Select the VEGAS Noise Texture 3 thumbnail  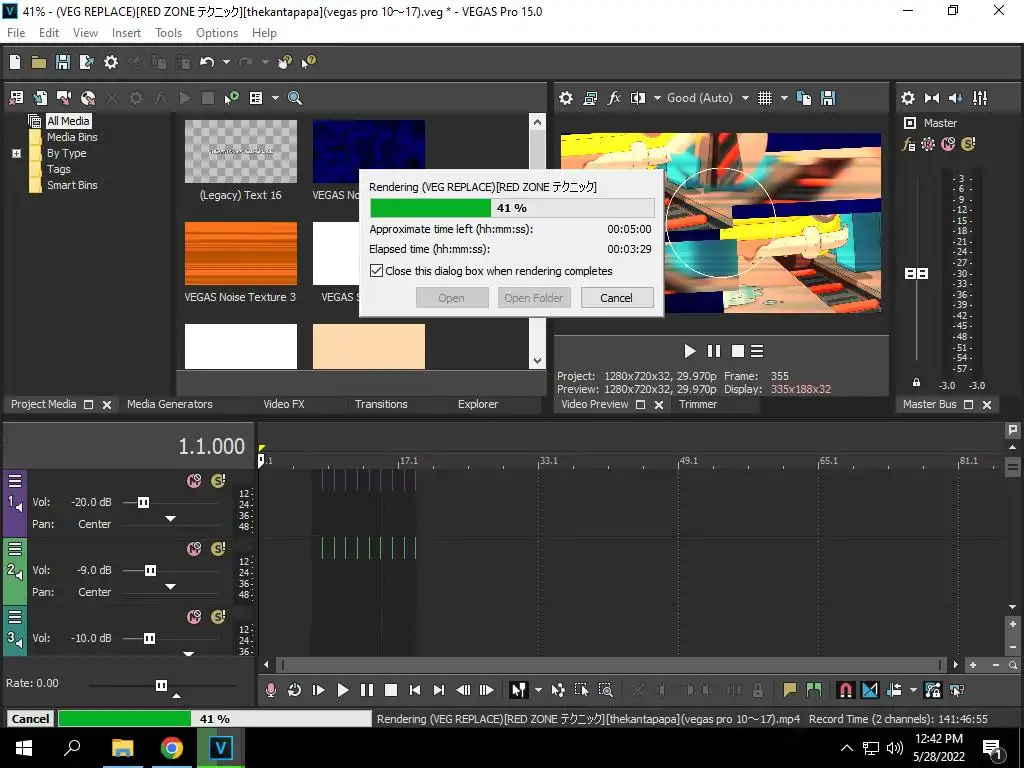pyautogui.click(x=240, y=253)
